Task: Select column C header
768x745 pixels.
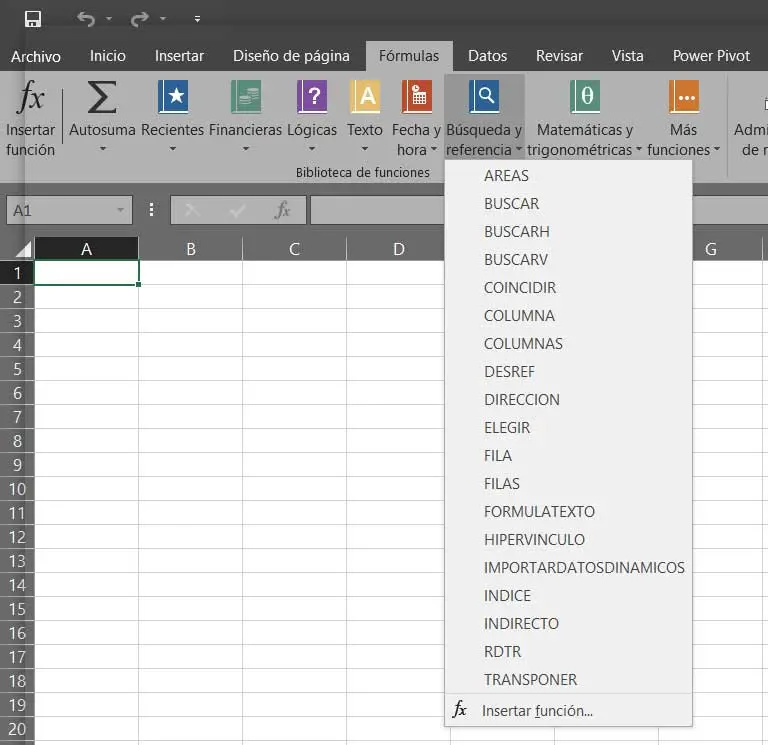Action: (x=294, y=249)
